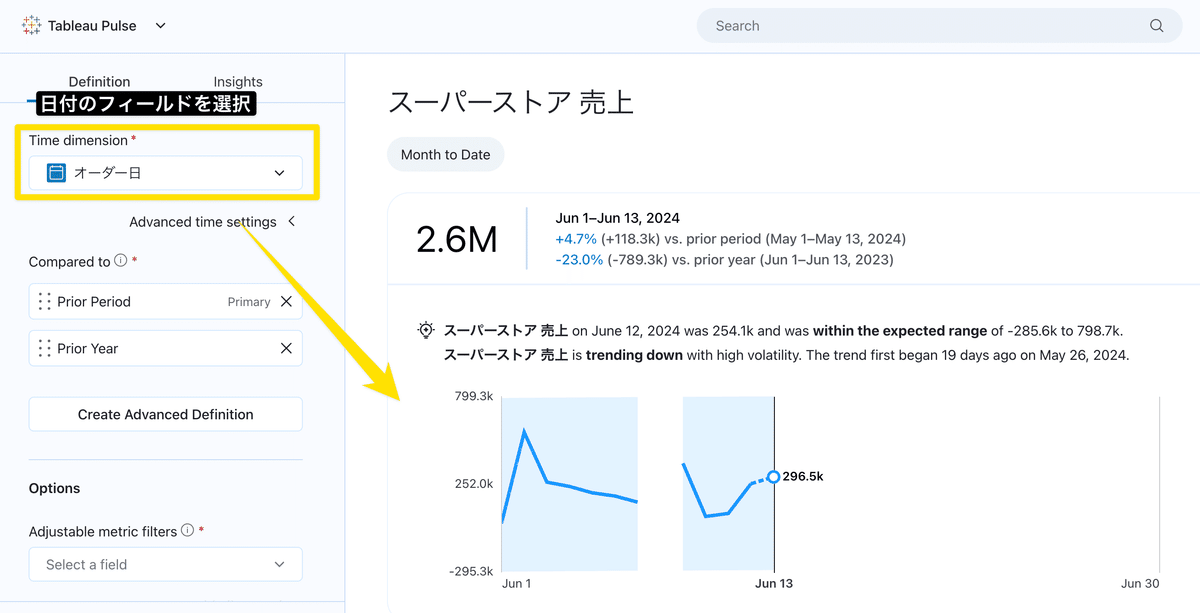Click the Adjustable metric filters info icon
The height and width of the screenshot is (613, 1200).
point(187,531)
